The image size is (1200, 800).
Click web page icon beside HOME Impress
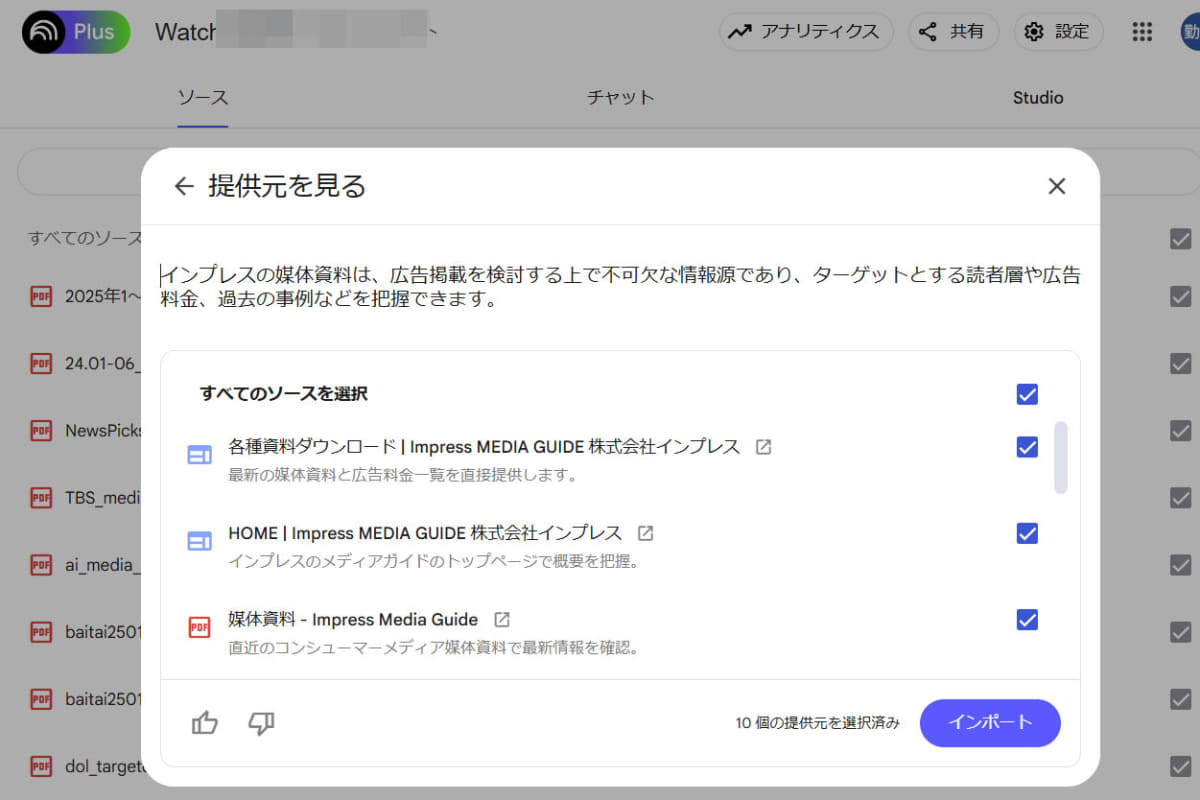click(x=200, y=541)
